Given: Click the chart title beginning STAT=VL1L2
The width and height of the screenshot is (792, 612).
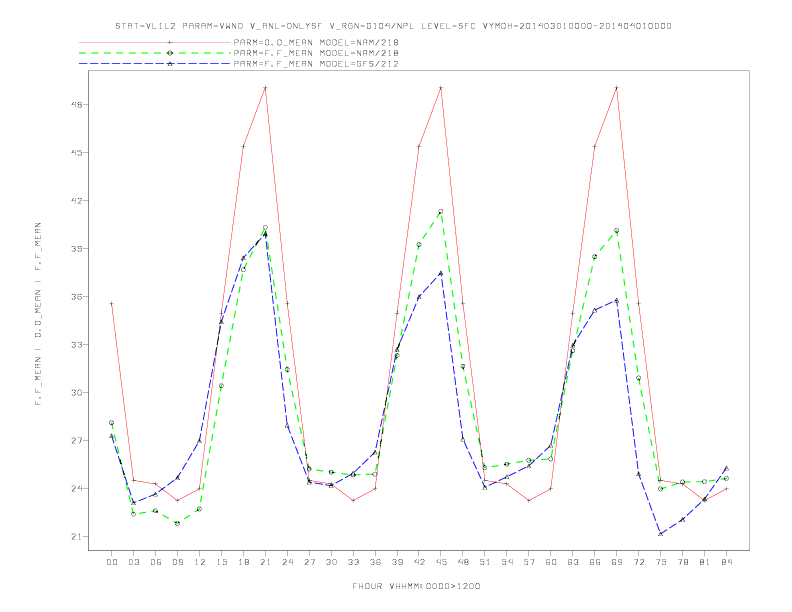Looking at the screenshot, I should coord(393,26).
